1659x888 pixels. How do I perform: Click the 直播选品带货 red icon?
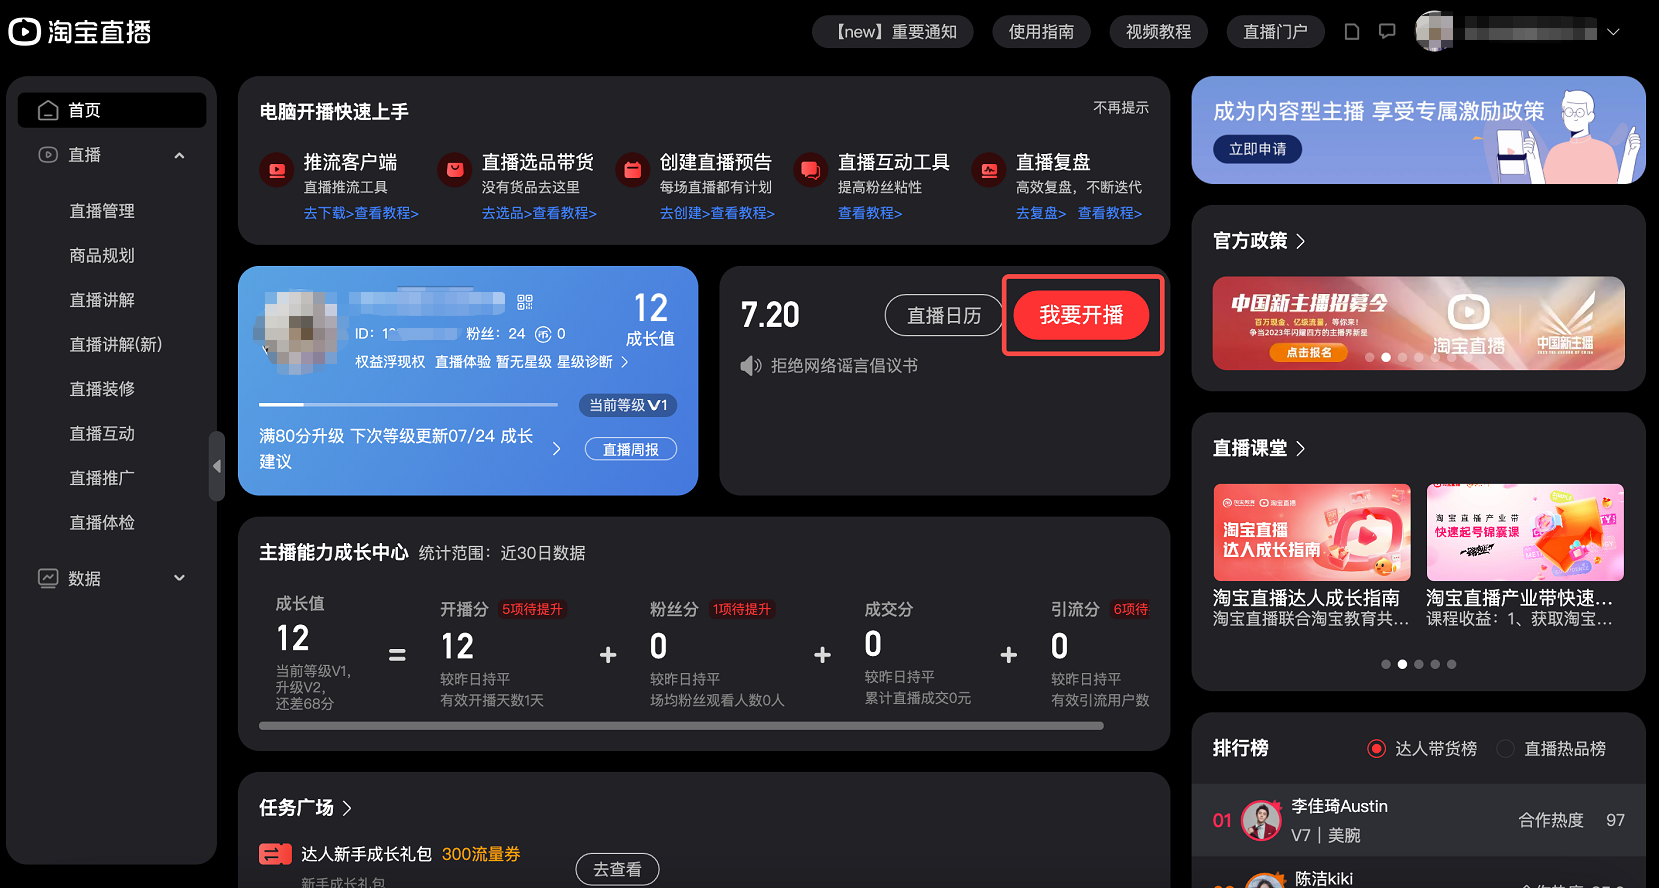454,170
